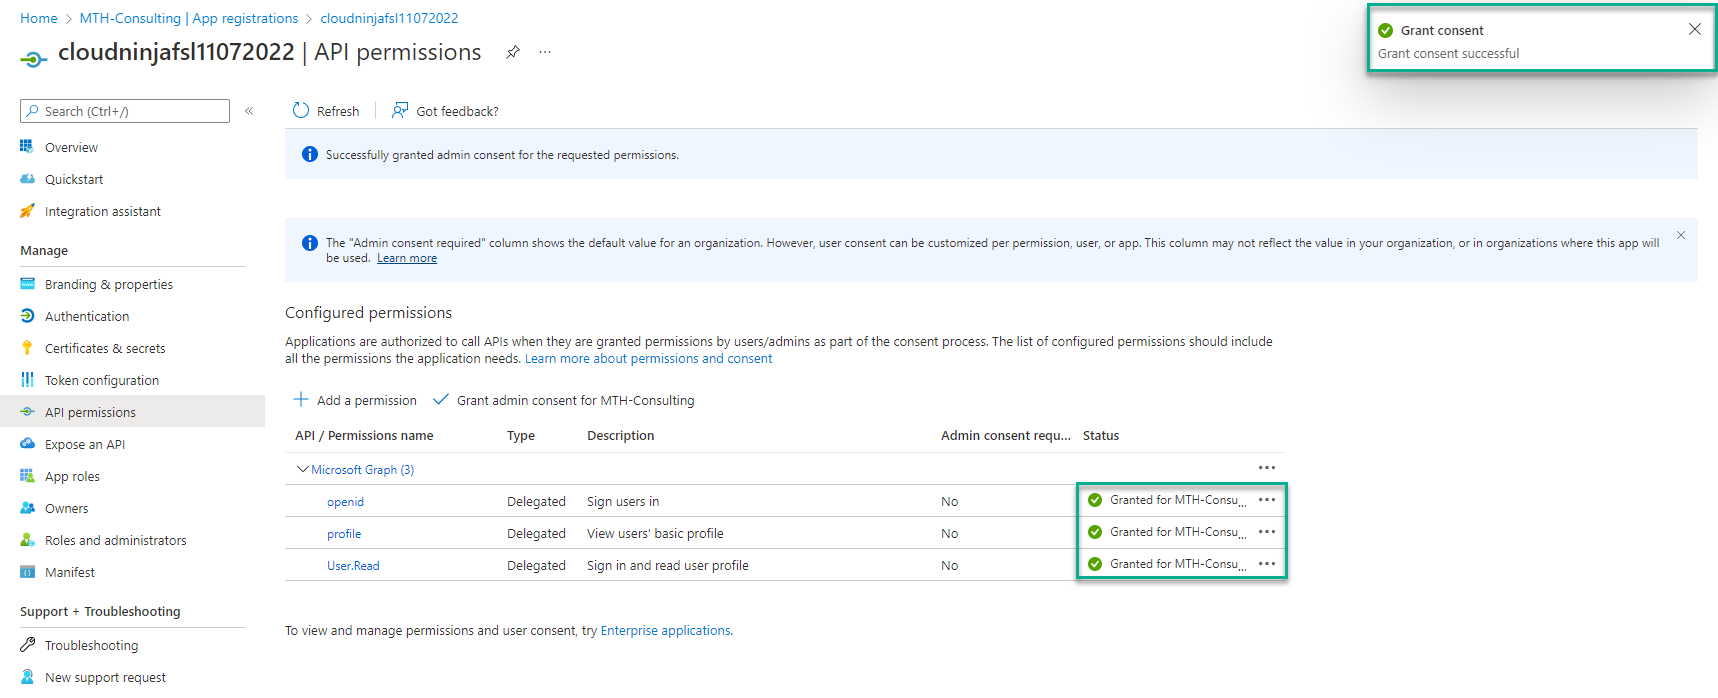Open cloudninjafsl11072022 breadcrumb link
Screen dimensions: 1718x698
tap(389, 18)
